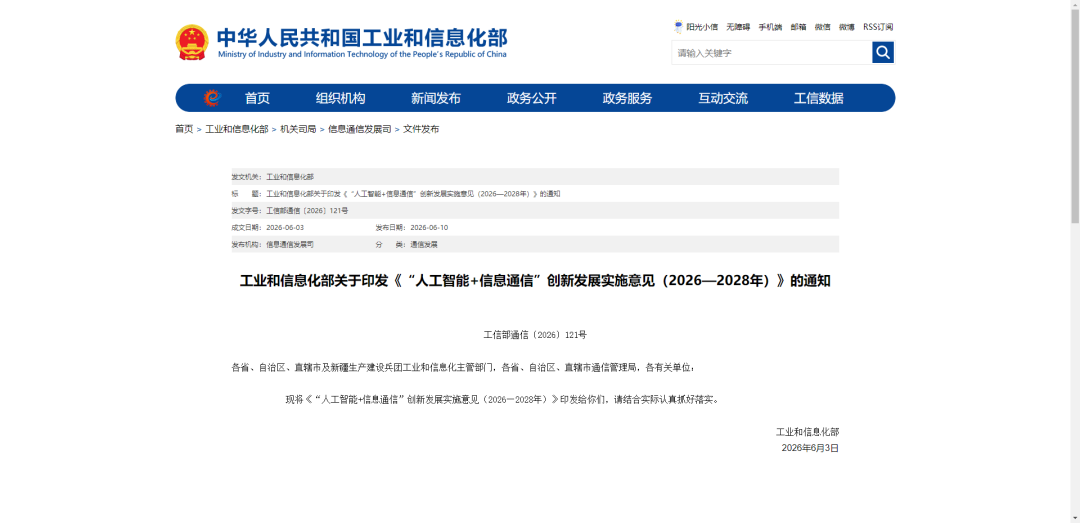The image size is (1080, 523).
Task: Click the red swirl icon in nav bar
Action: point(212,98)
